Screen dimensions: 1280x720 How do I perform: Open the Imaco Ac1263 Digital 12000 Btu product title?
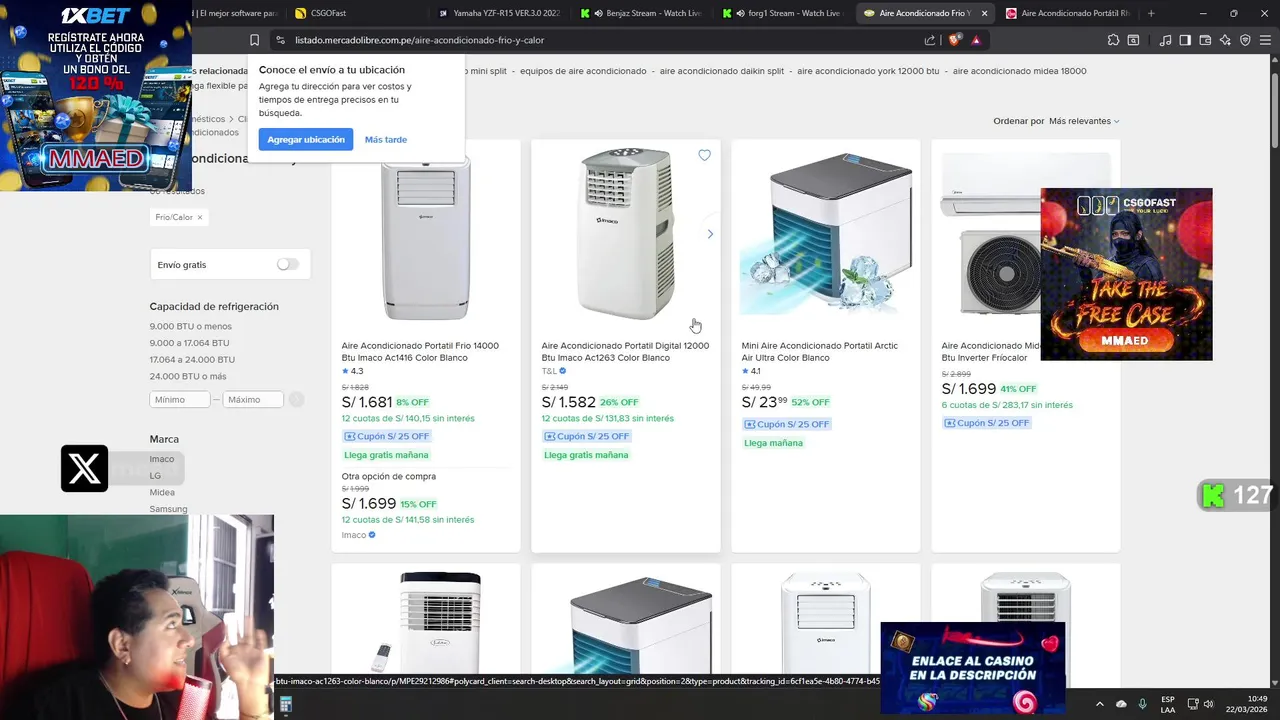pyautogui.click(x=625, y=352)
